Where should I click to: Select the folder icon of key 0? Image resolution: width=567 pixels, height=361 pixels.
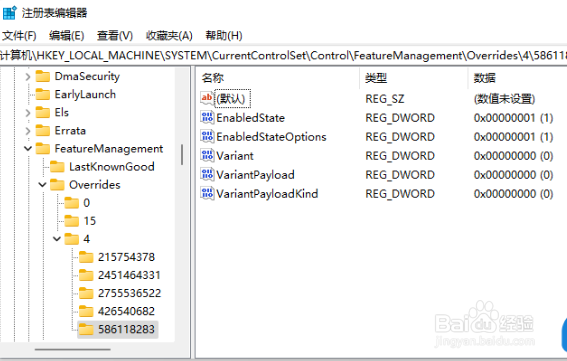pos(72,203)
